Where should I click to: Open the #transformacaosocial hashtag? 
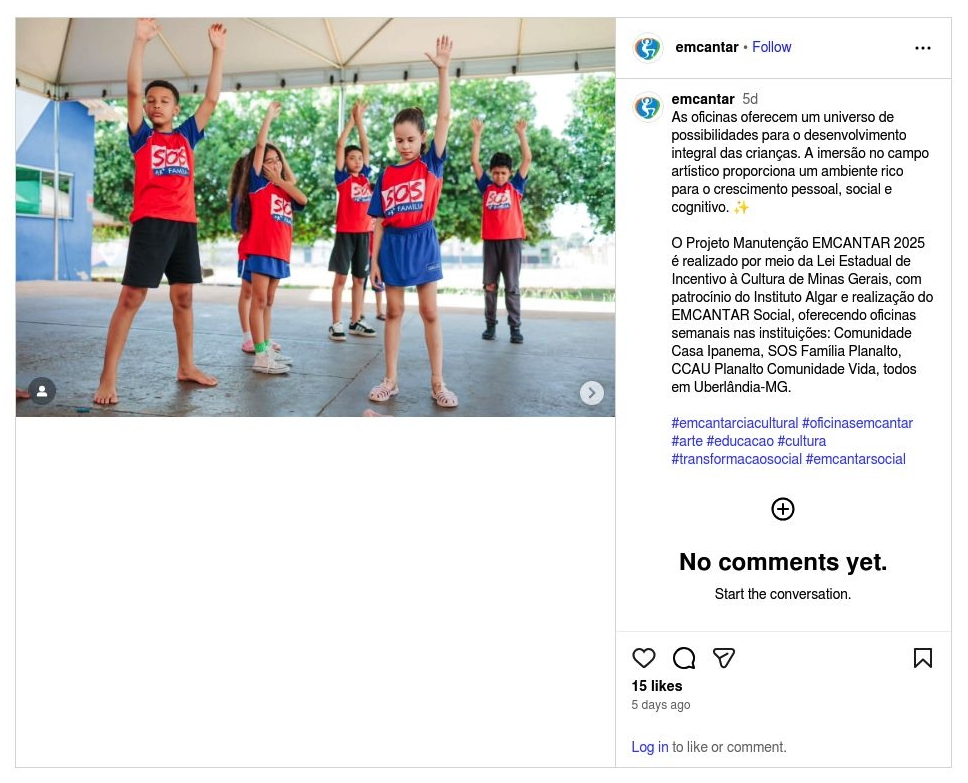coord(736,459)
